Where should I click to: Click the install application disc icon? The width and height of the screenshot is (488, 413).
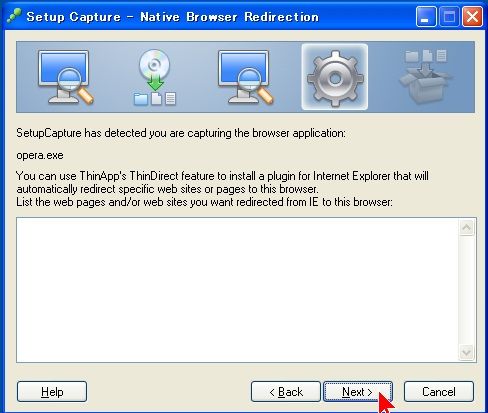pyautogui.click(x=155, y=77)
